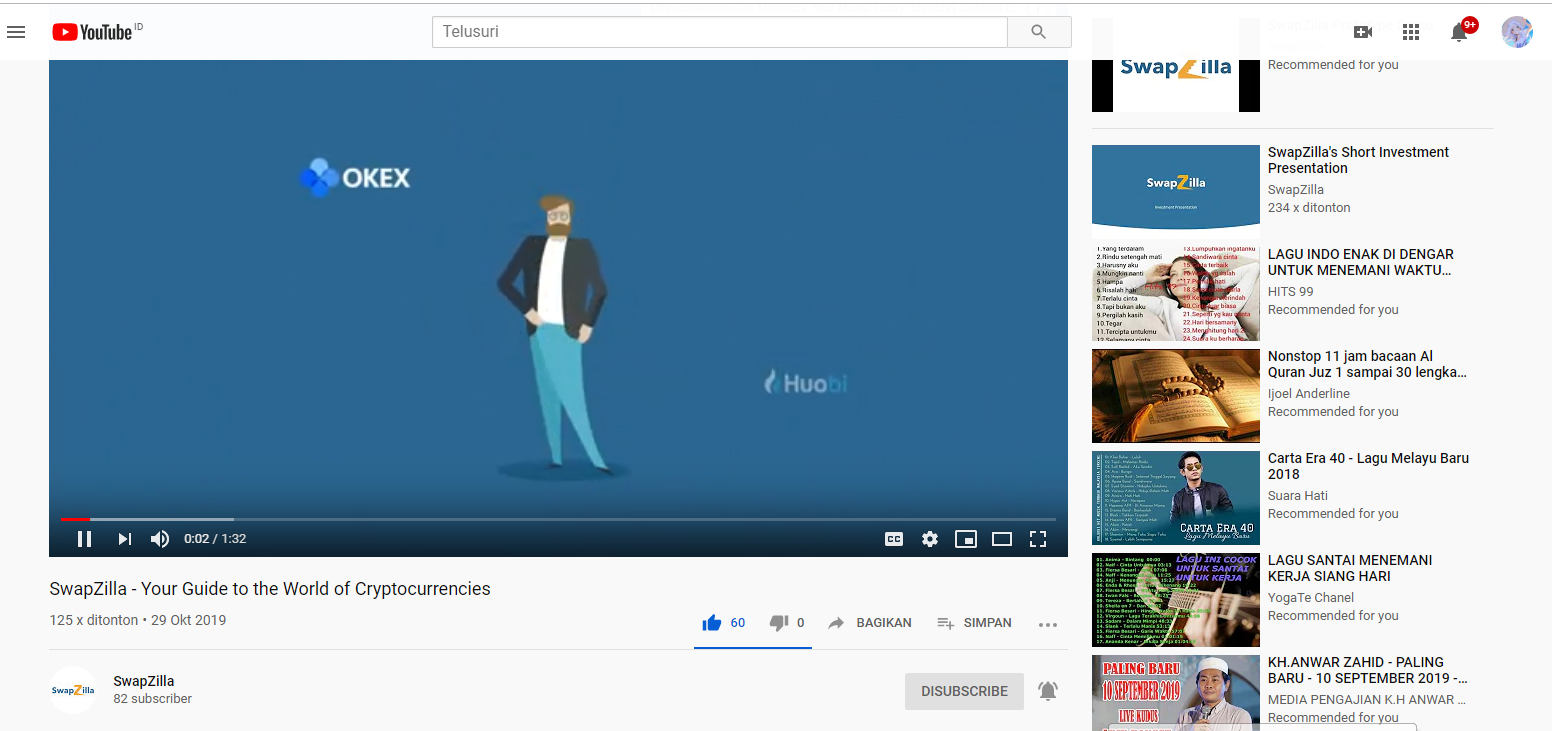
Task: Open LAGU INDO ENAK DI DENGAR video
Action: coord(1361,262)
